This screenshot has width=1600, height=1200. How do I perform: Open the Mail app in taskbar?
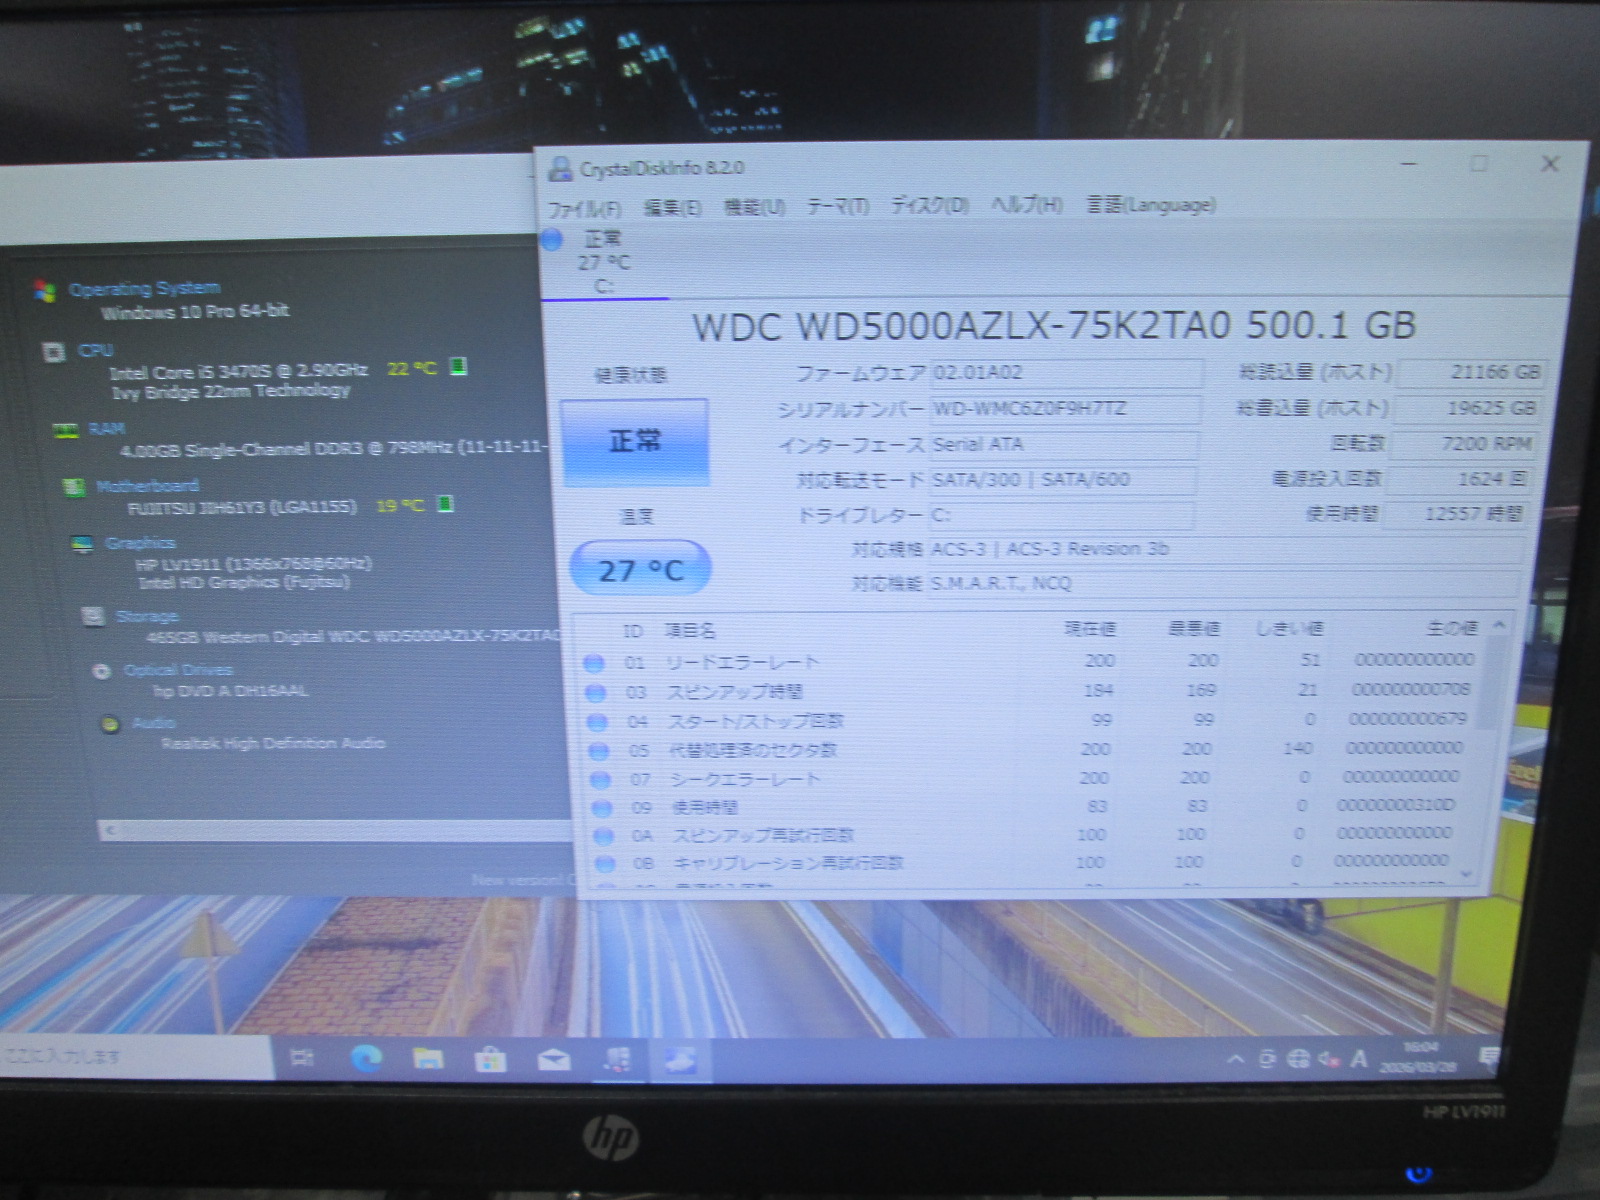[x=553, y=1059]
